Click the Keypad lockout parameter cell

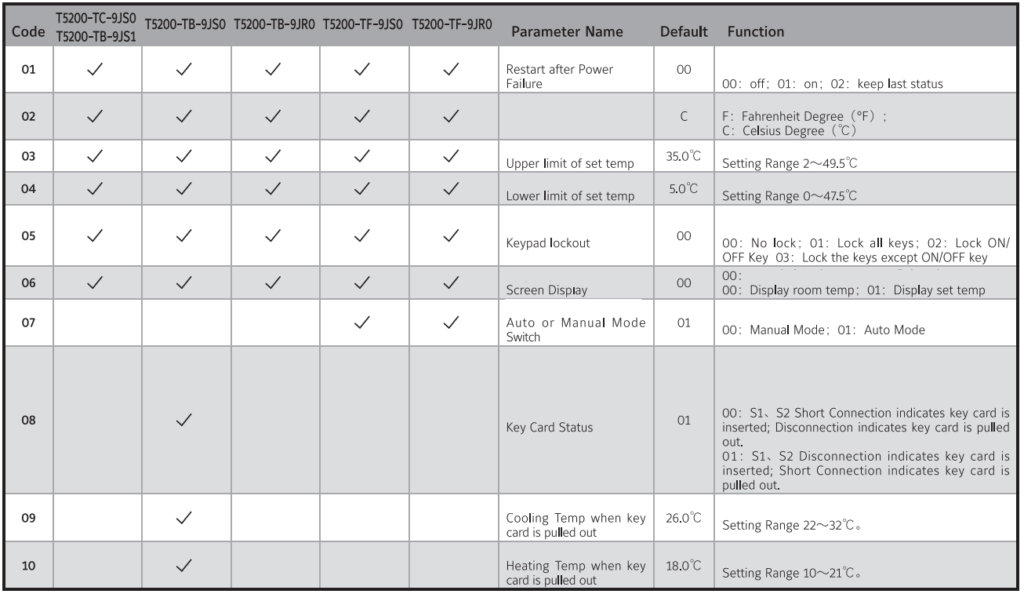pyautogui.click(x=548, y=243)
